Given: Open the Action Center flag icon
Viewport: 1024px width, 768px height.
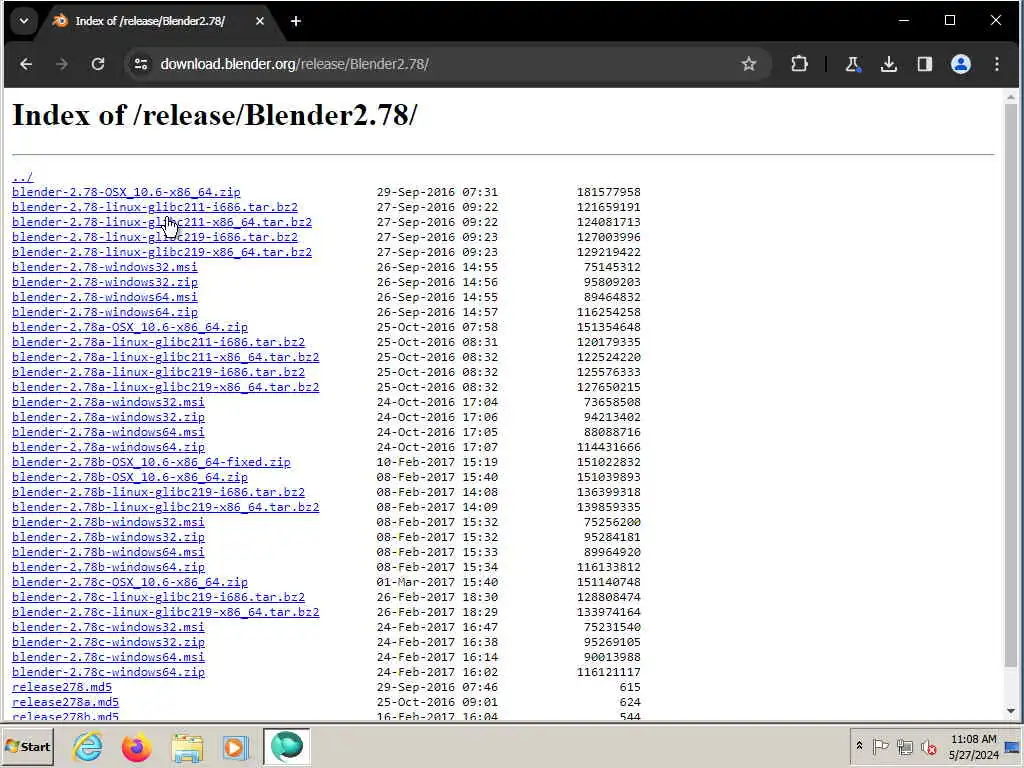Looking at the screenshot, I should (880, 746).
